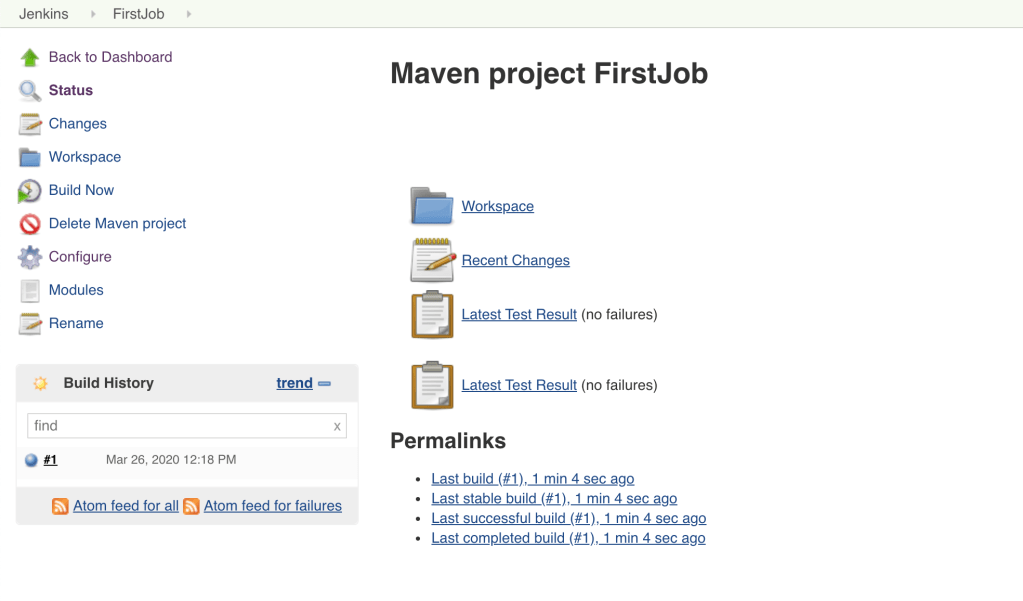
Task: Open the Changes menu item
Action: click(x=77, y=124)
